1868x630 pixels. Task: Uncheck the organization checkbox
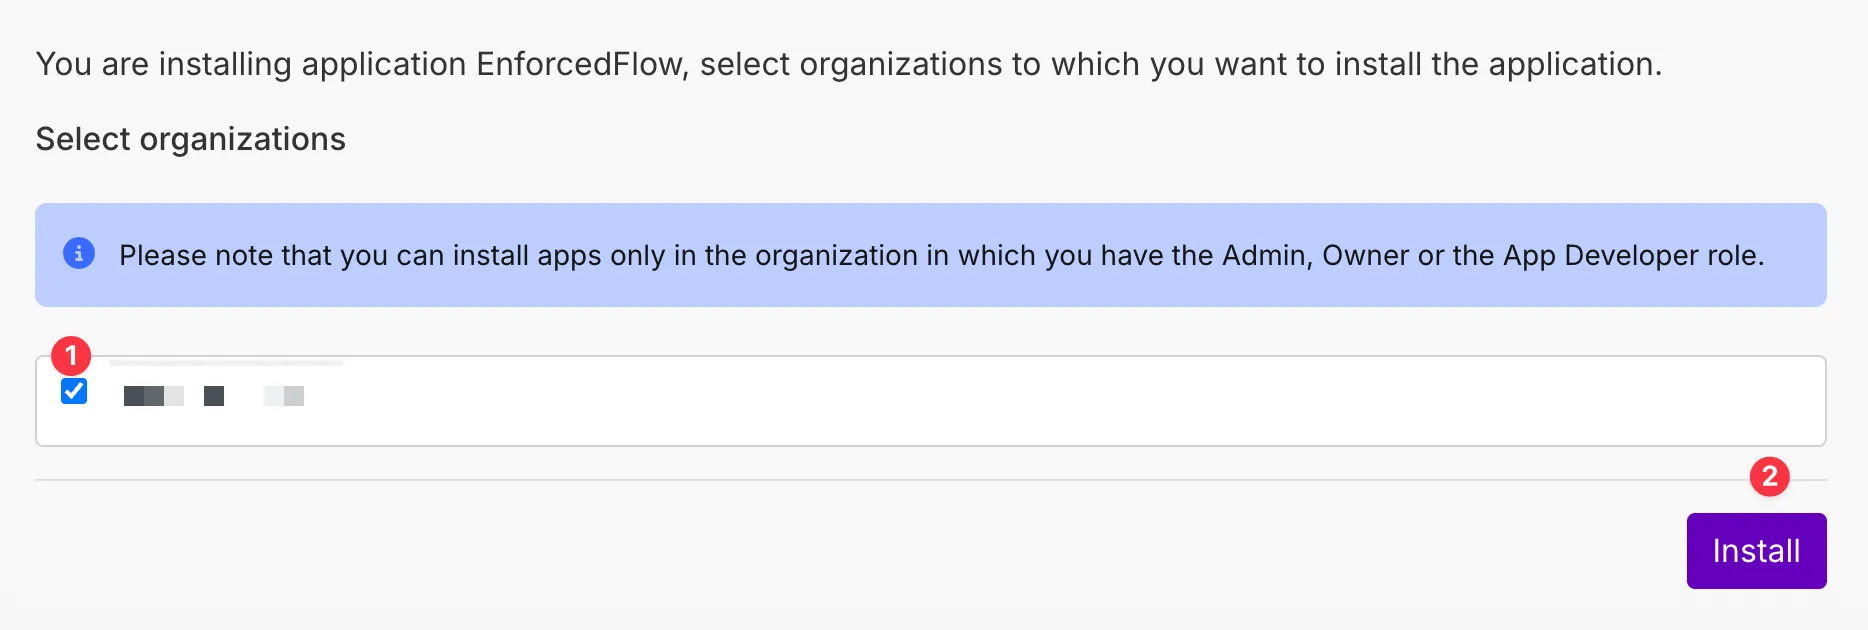[x=74, y=391]
